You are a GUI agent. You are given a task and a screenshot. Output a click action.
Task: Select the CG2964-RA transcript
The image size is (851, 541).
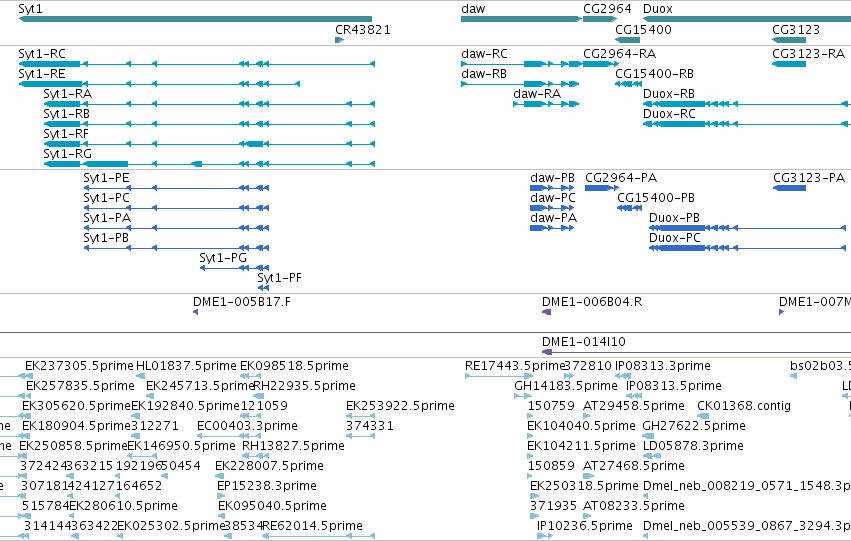(x=600, y=64)
